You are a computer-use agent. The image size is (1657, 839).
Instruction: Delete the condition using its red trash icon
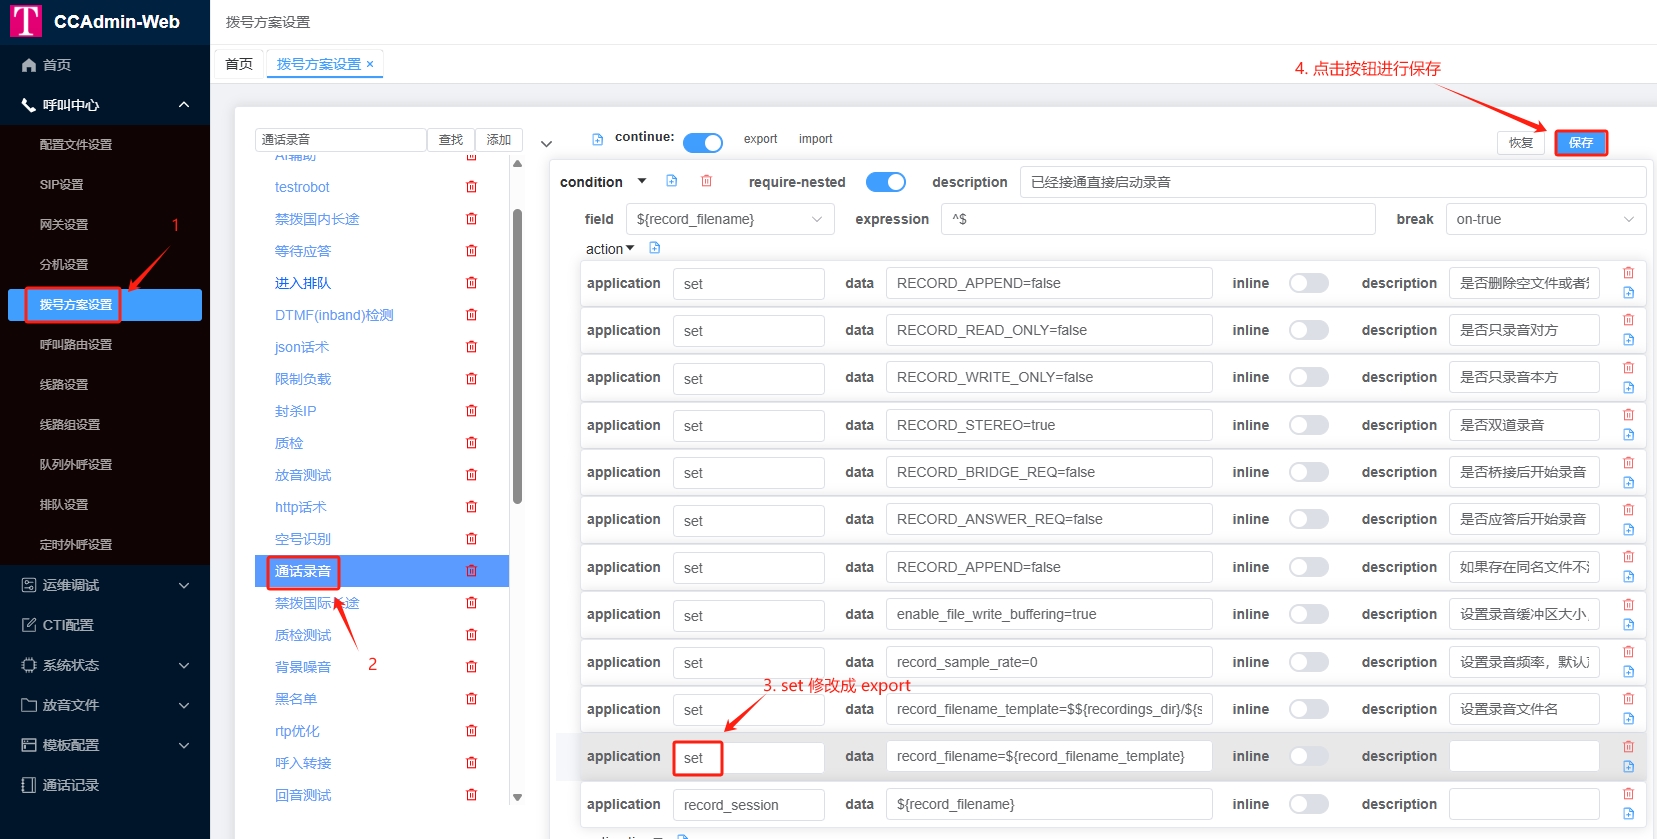click(x=706, y=181)
